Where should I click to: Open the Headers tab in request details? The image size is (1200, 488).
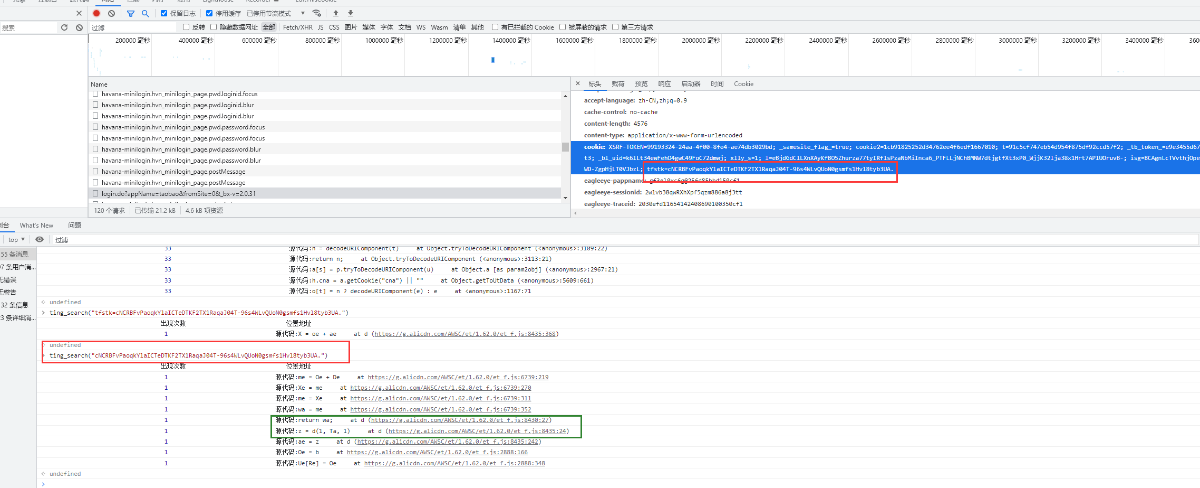[595, 84]
